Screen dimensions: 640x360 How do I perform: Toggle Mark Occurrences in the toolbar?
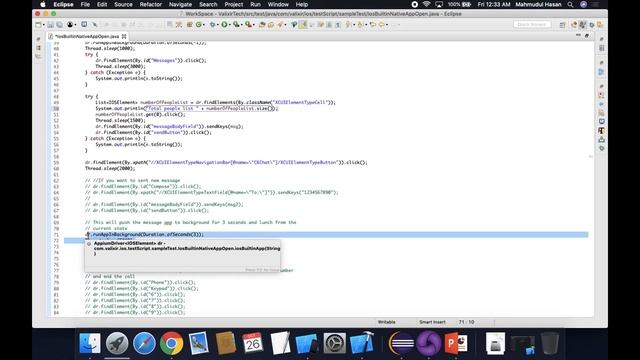302,25
